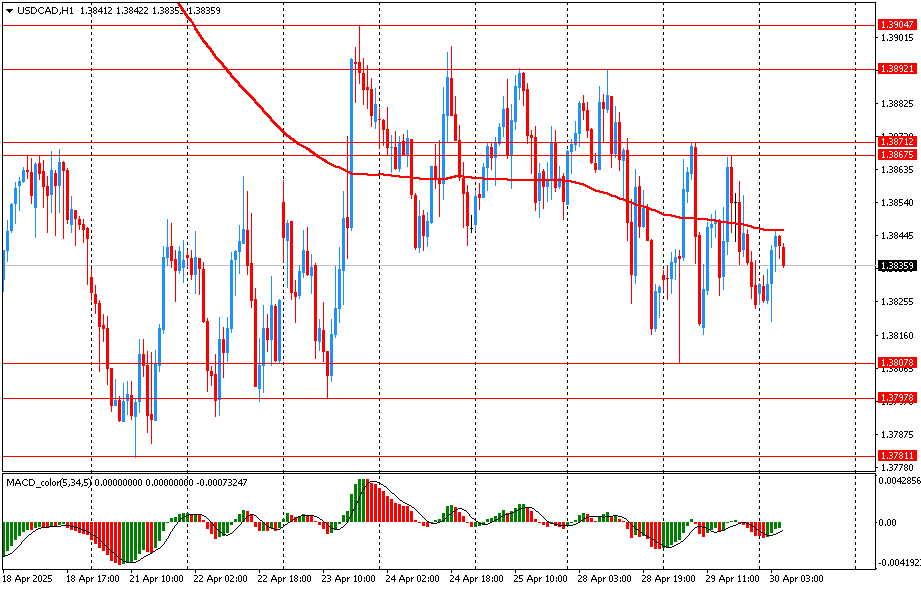Image resolution: width=921 pixels, height=590 pixels.
Task: Click the 1.39015 price axis value
Action: [896, 38]
